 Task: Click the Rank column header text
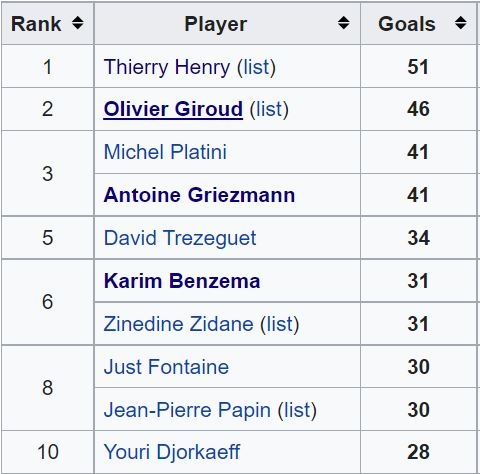(36, 24)
